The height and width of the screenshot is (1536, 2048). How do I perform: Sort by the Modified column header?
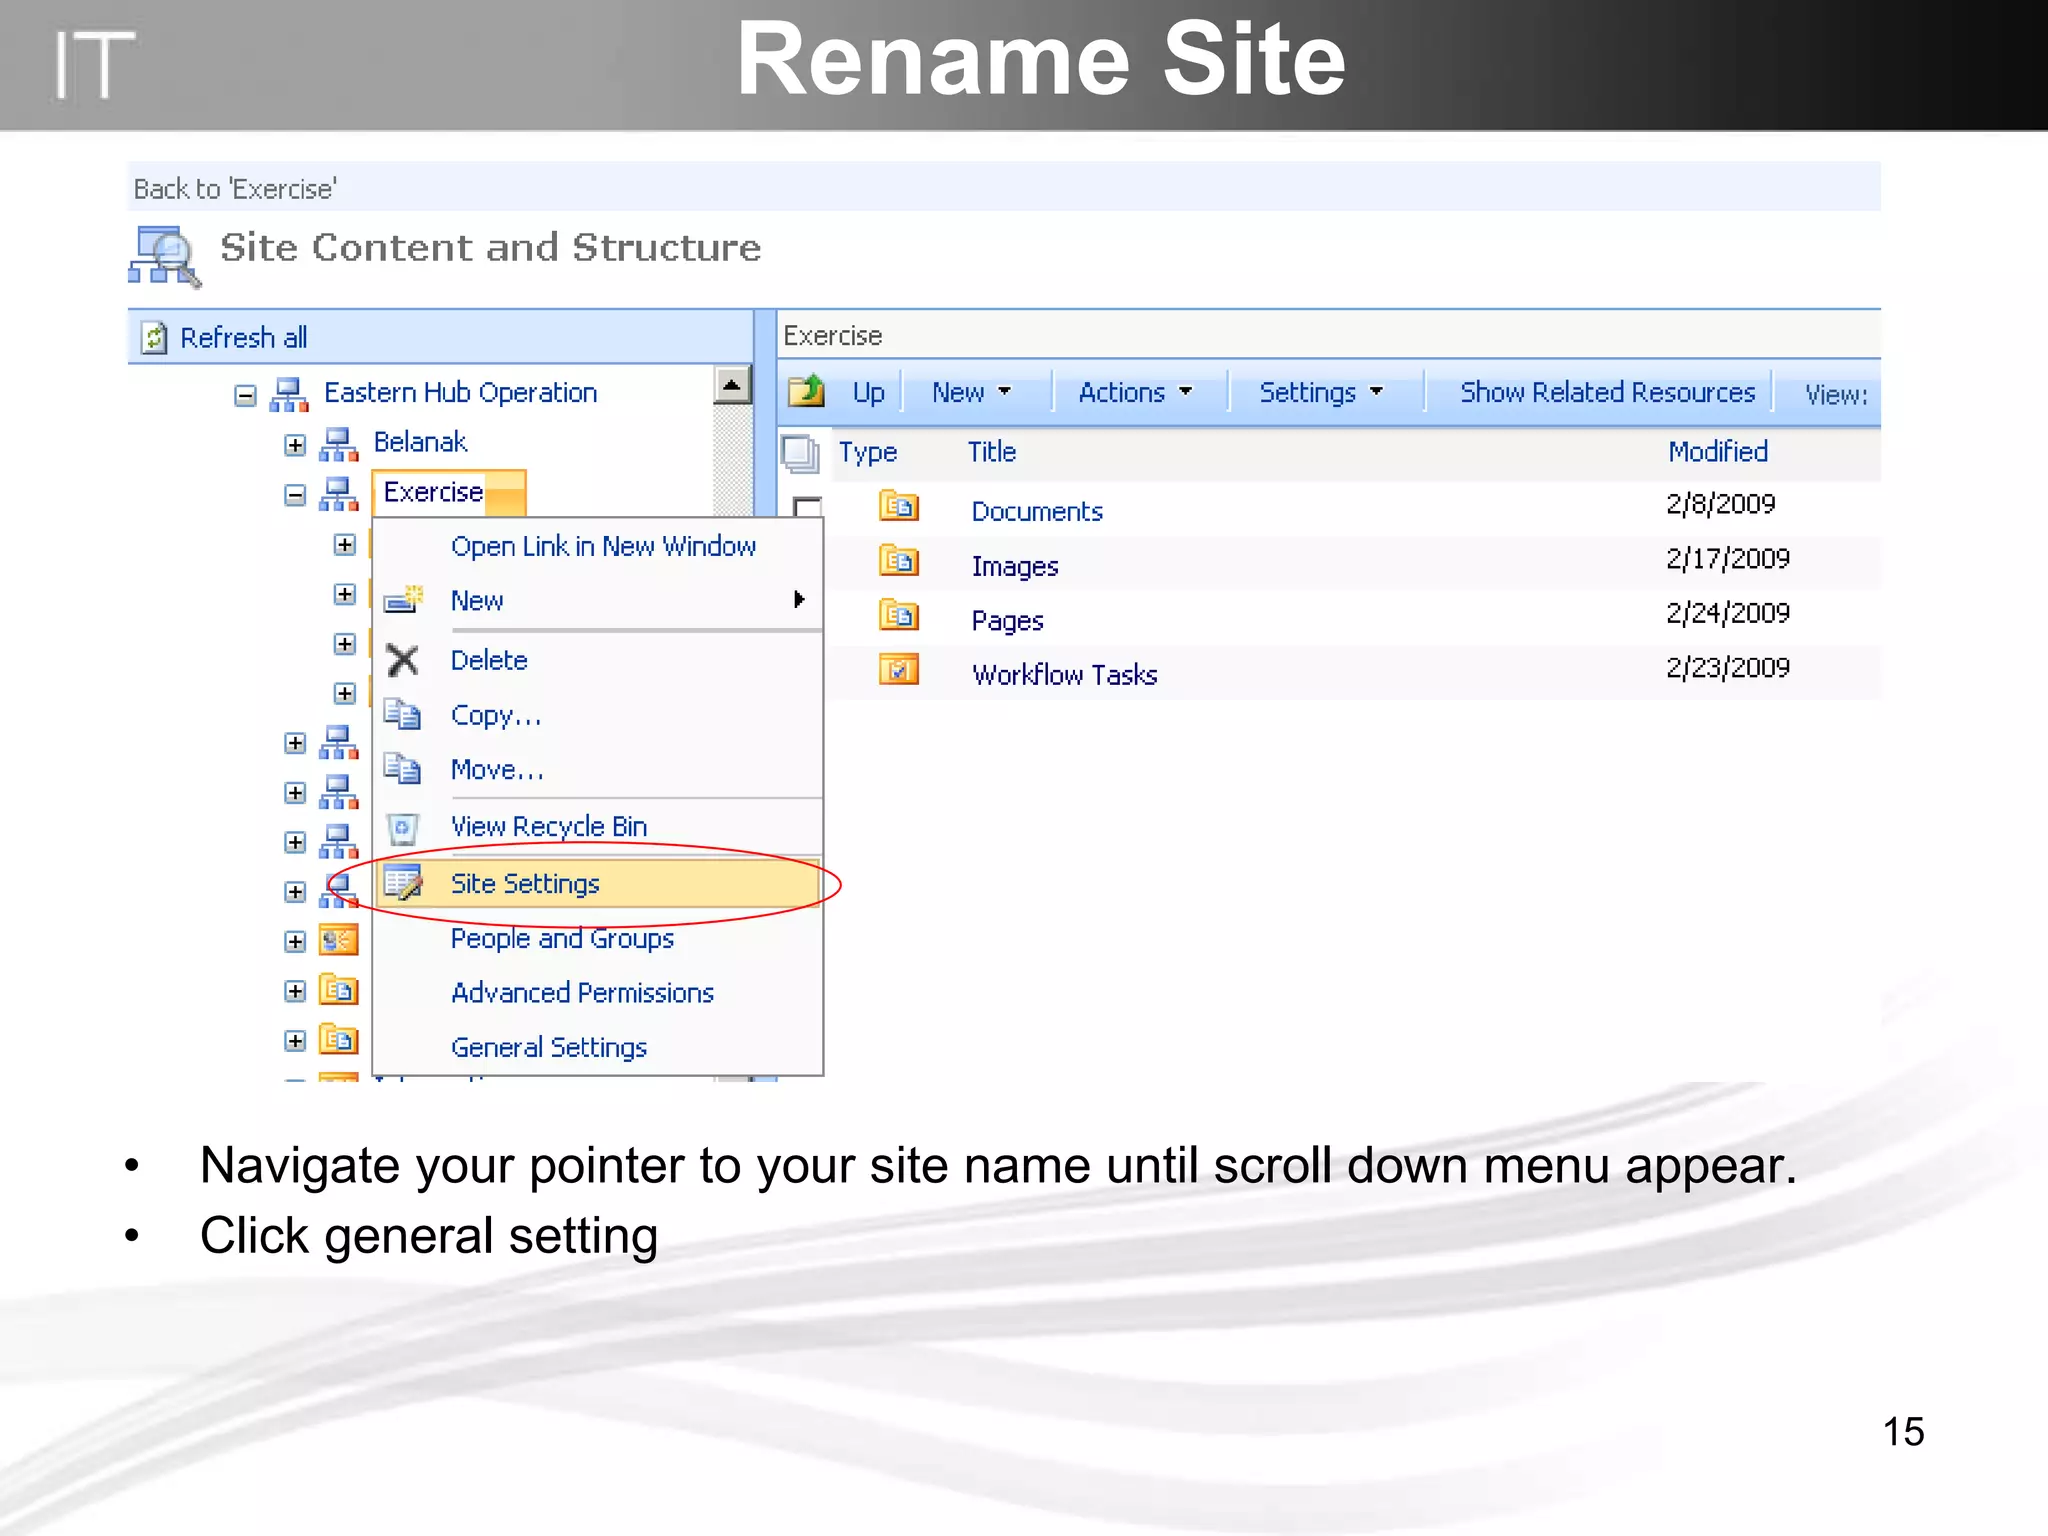pyautogui.click(x=1718, y=451)
